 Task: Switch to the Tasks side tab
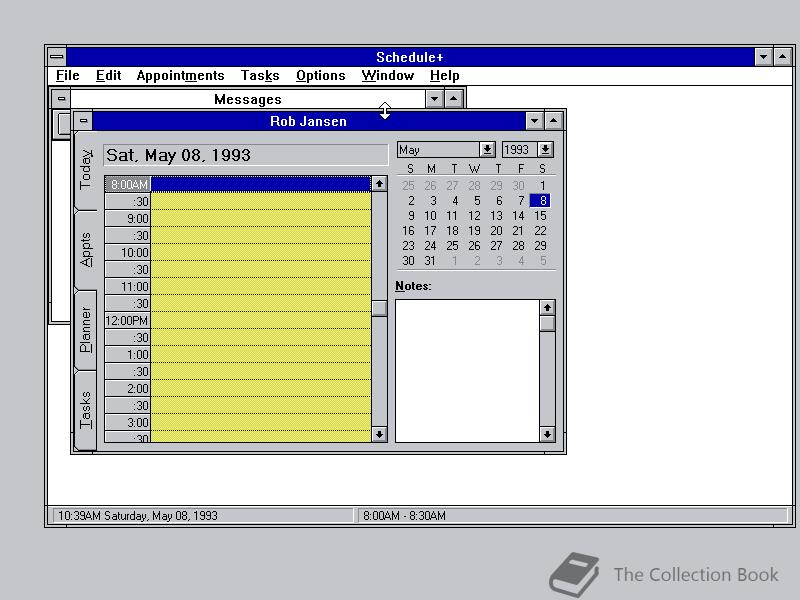click(x=86, y=410)
